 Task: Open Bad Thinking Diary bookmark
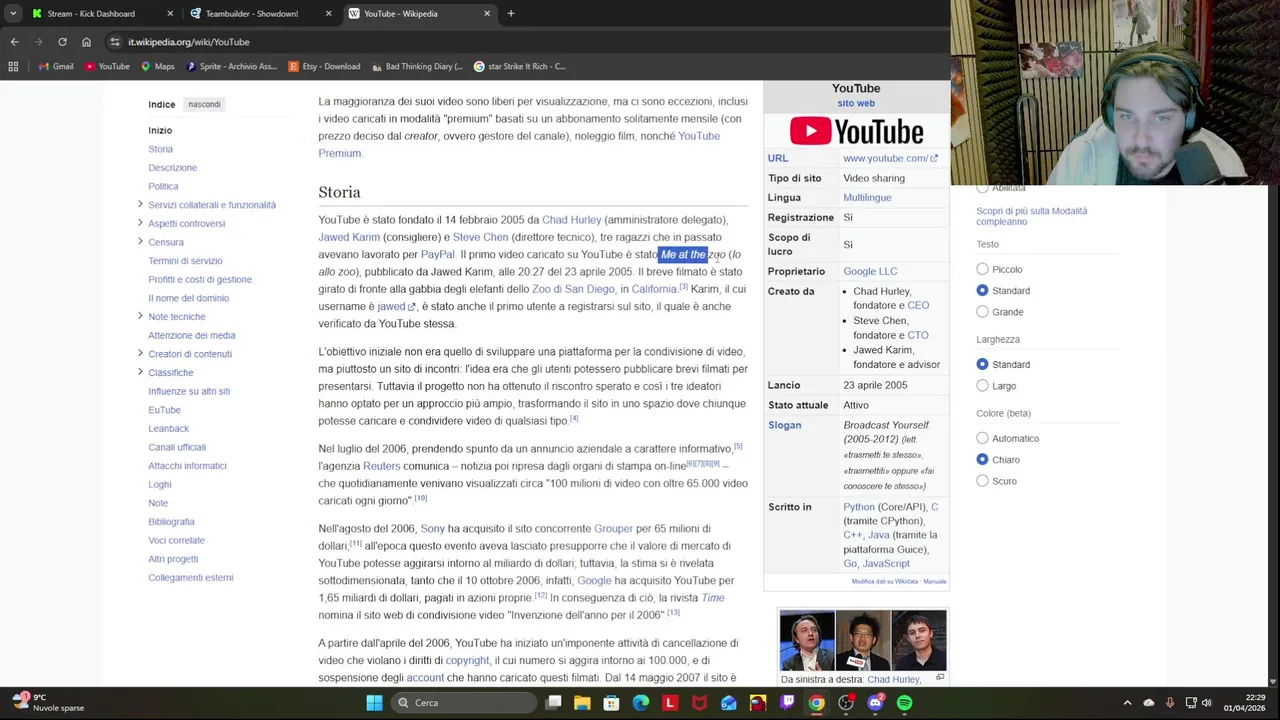(x=417, y=67)
